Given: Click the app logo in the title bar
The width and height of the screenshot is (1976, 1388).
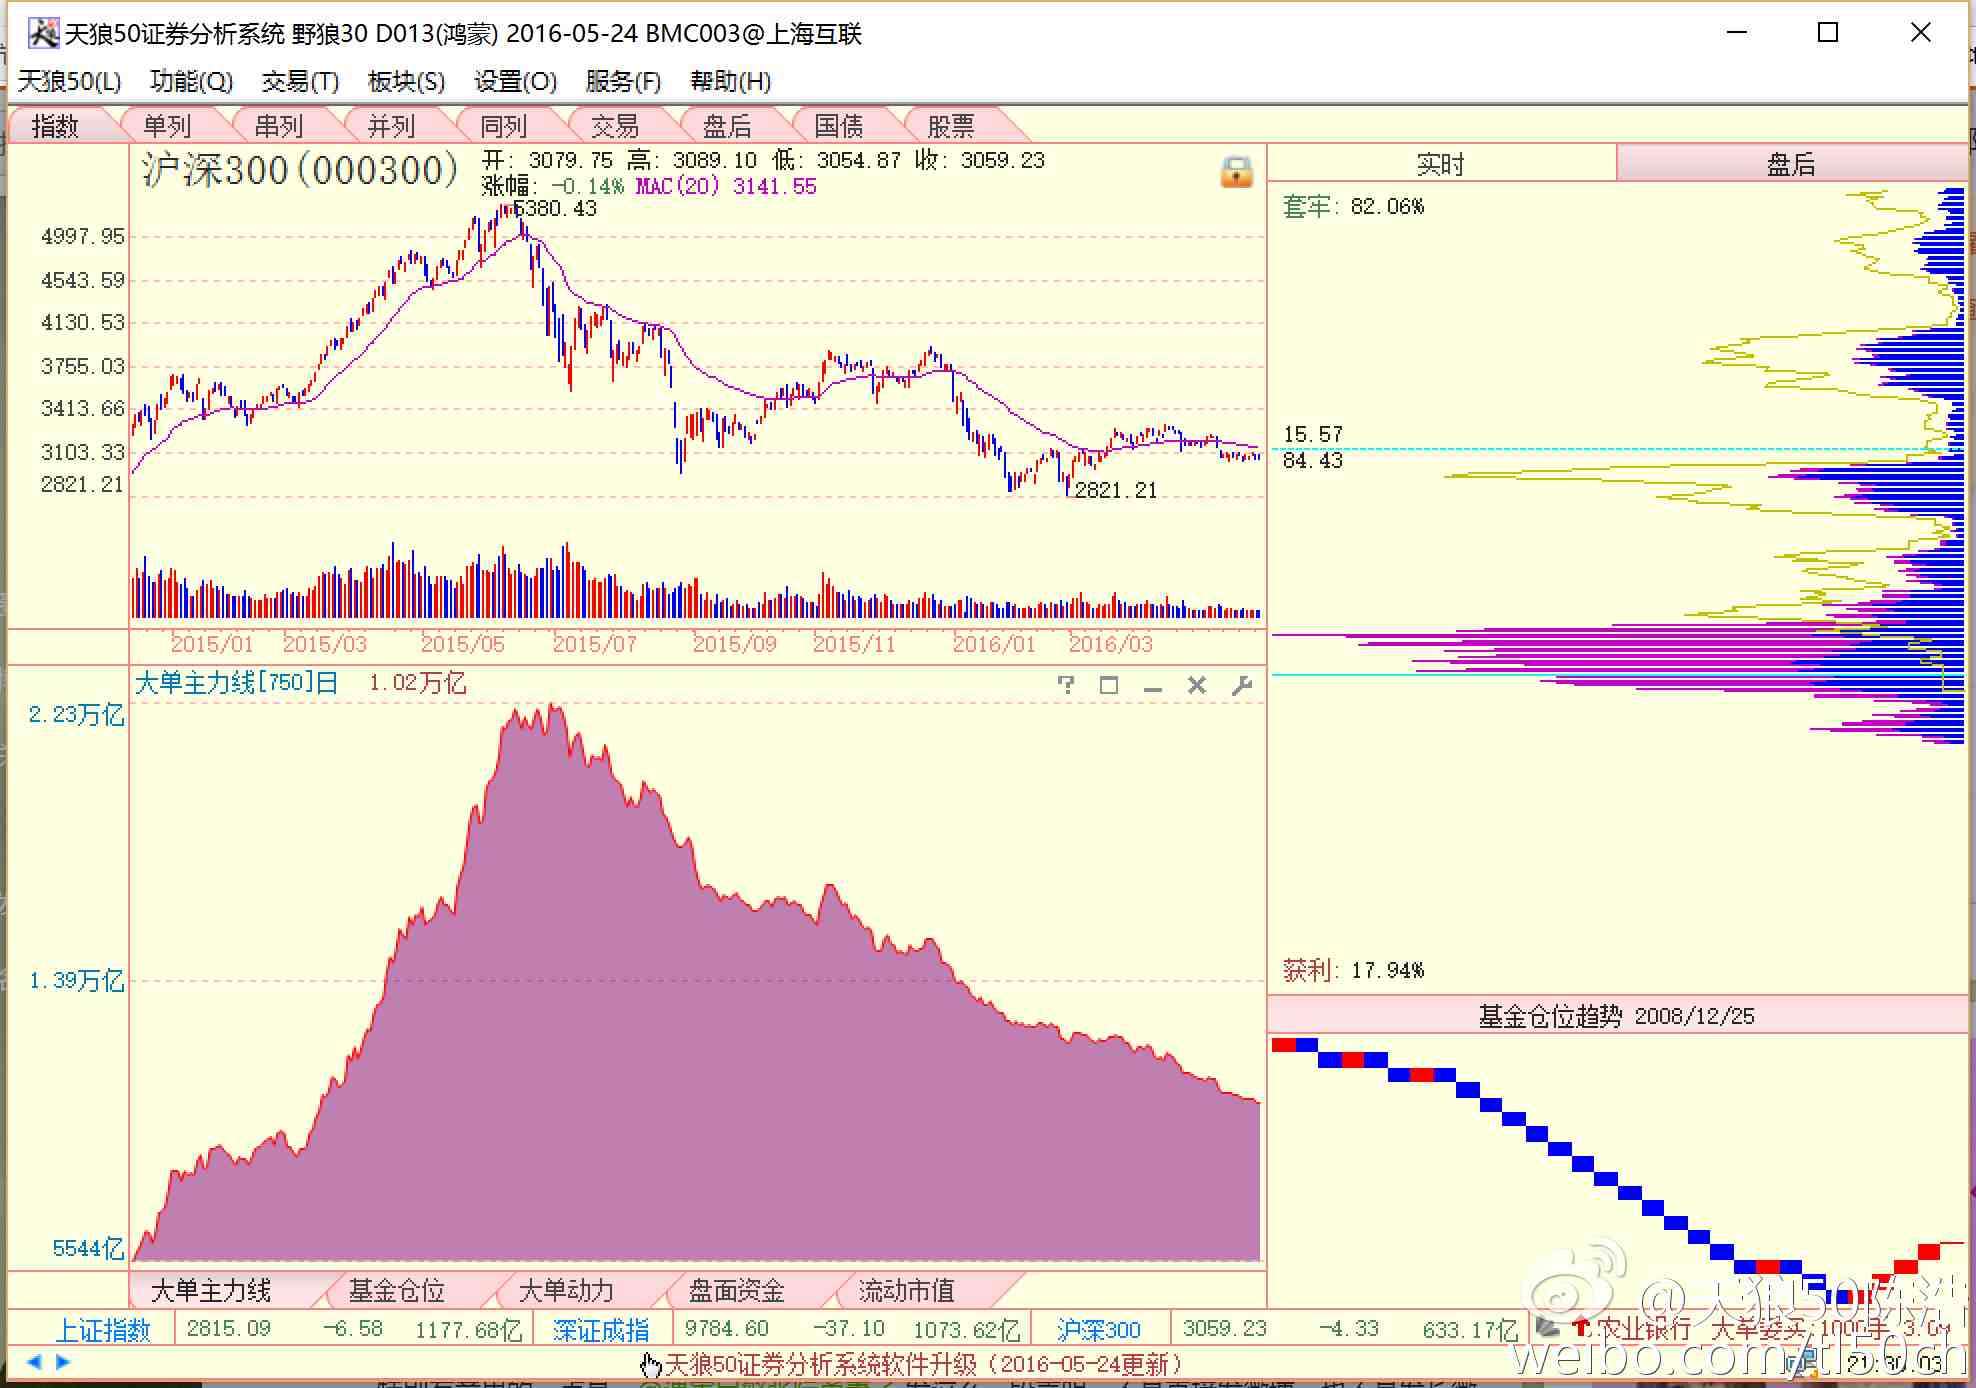Looking at the screenshot, I should (x=43, y=33).
